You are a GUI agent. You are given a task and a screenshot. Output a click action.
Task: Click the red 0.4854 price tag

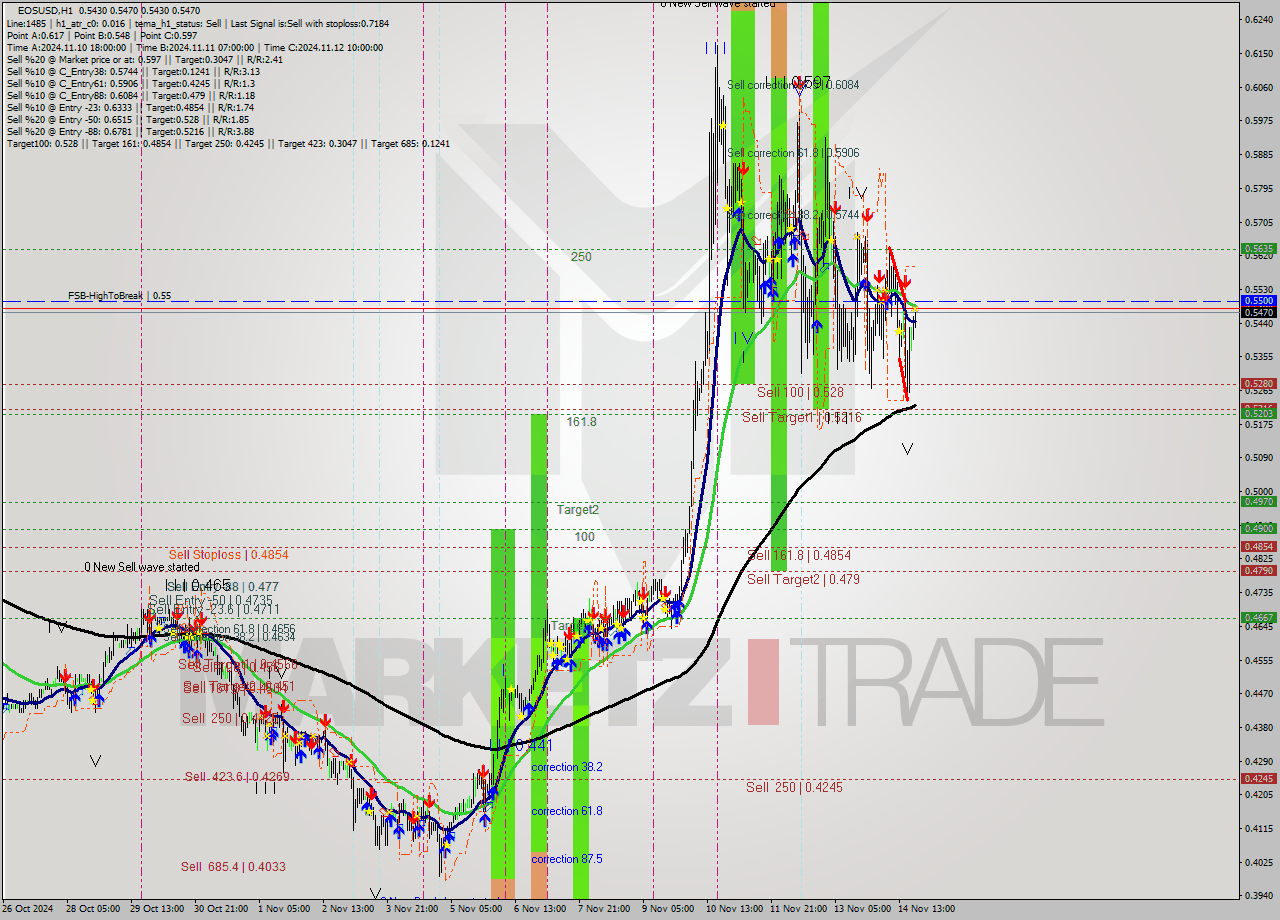(x=1258, y=546)
